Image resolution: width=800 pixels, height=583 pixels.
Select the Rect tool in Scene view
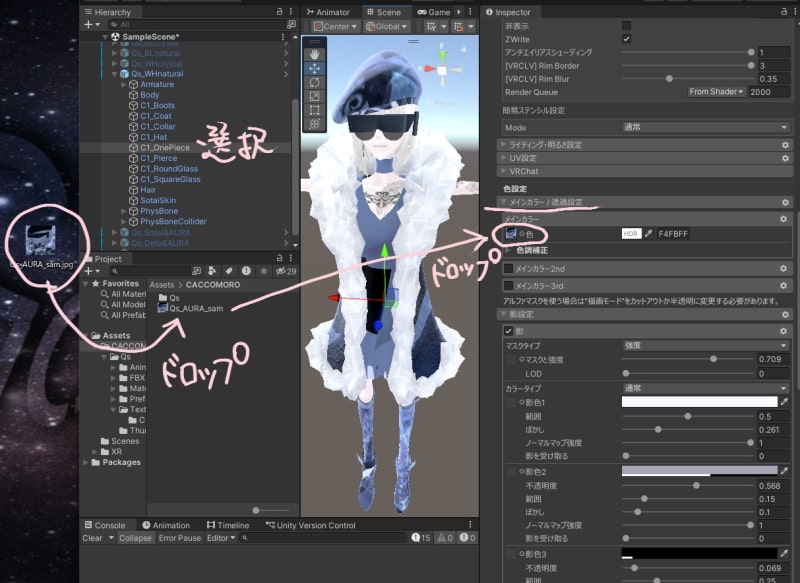pyautogui.click(x=315, y=110)
